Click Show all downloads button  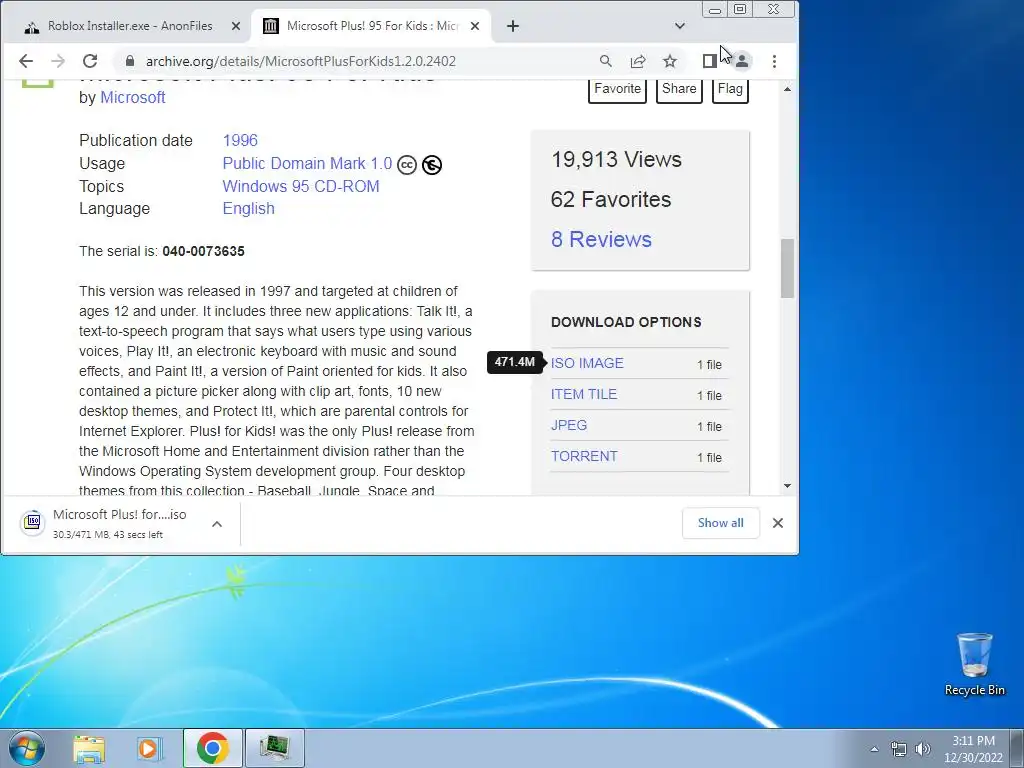(720, 523)
